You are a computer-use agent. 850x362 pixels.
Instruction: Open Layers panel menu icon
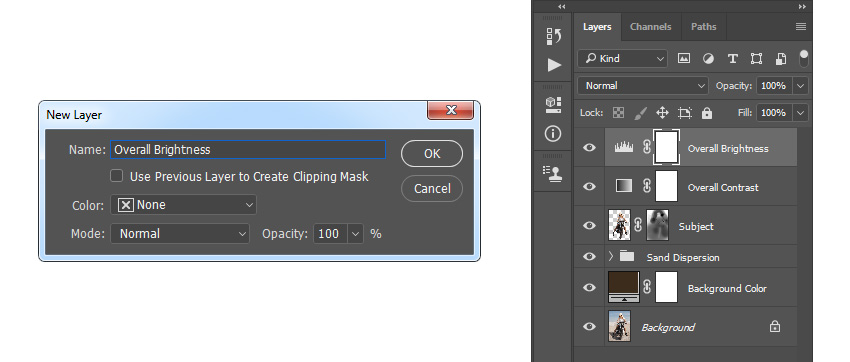(x=801, y=27)
